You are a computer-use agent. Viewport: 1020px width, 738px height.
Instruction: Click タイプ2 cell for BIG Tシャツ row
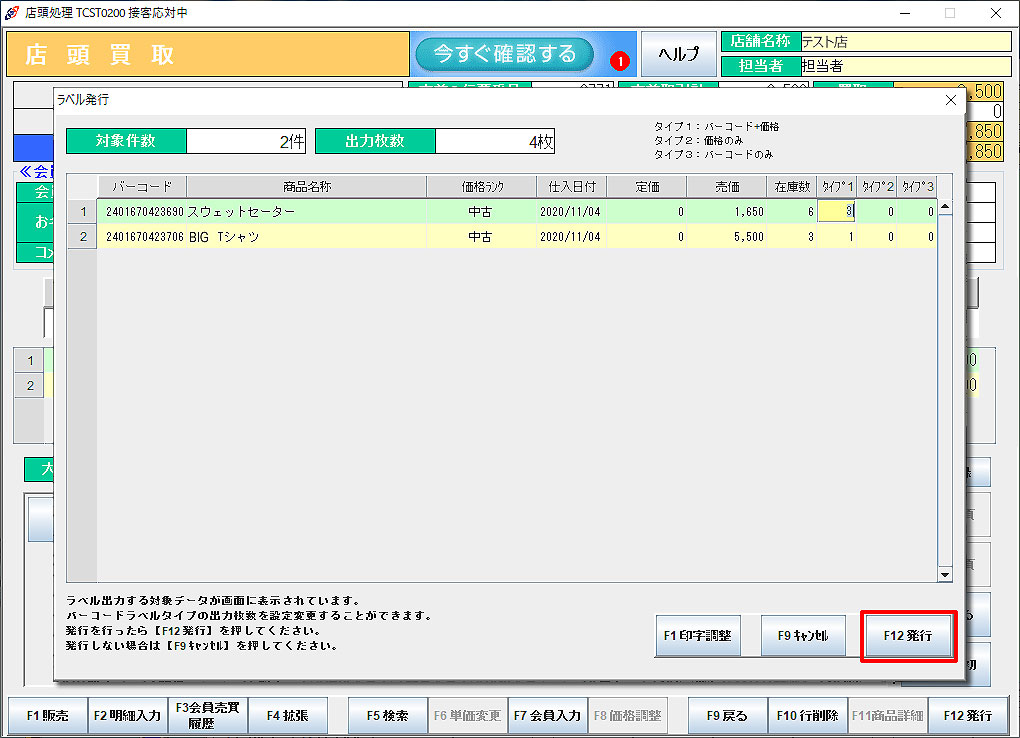[x=876, y=237]
